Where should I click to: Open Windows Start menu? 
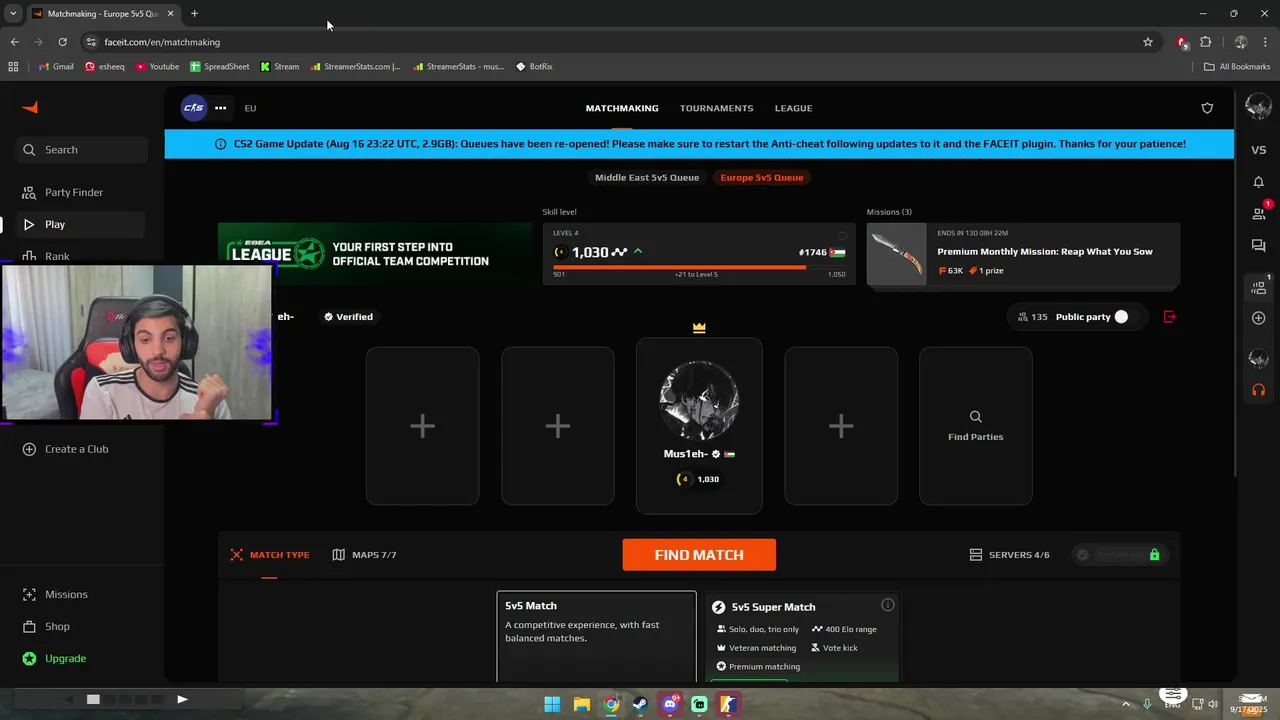552,704
